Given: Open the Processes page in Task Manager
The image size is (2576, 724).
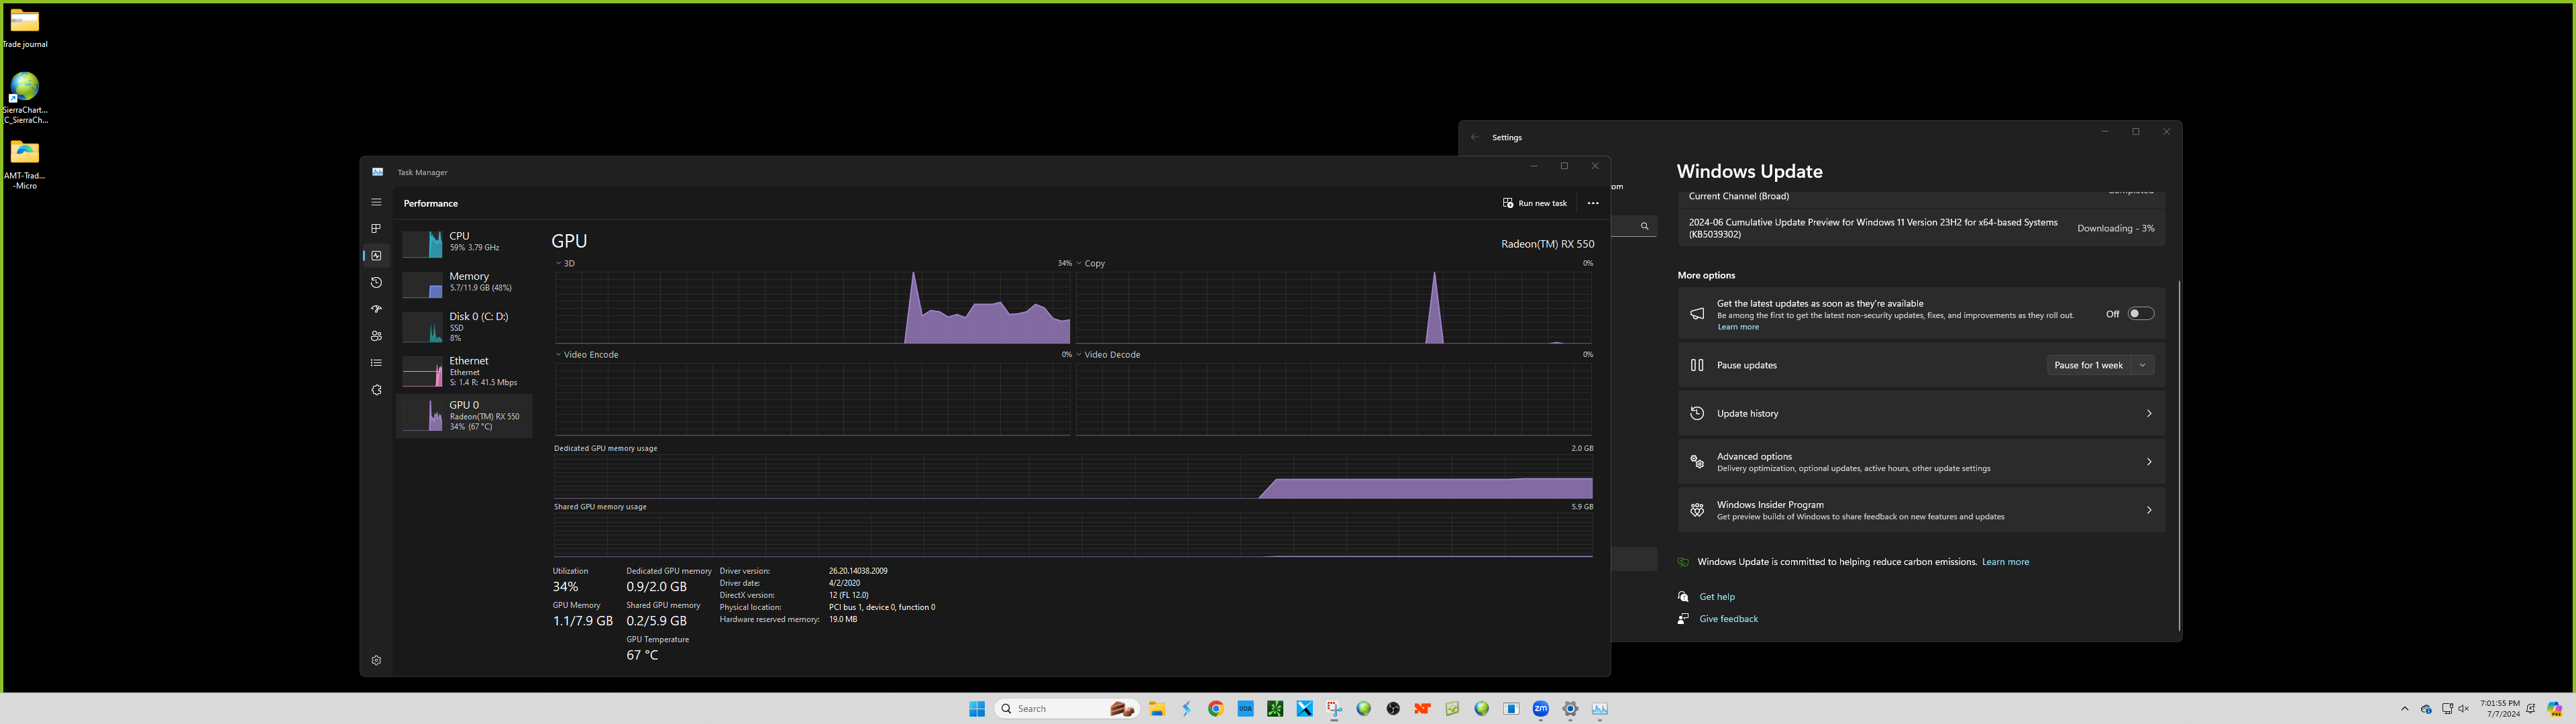Looking at the screenshot, I should 376,229.
